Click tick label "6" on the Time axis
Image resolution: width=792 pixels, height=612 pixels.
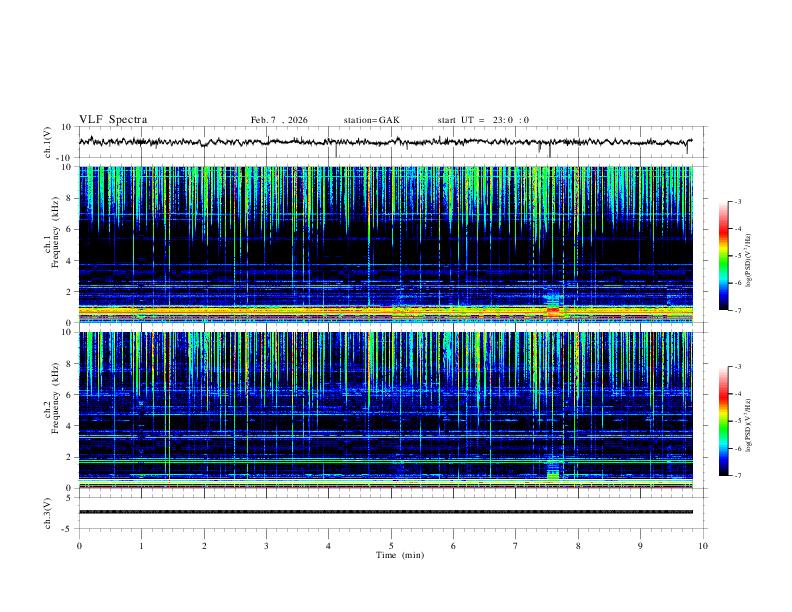tap(453, 546)
